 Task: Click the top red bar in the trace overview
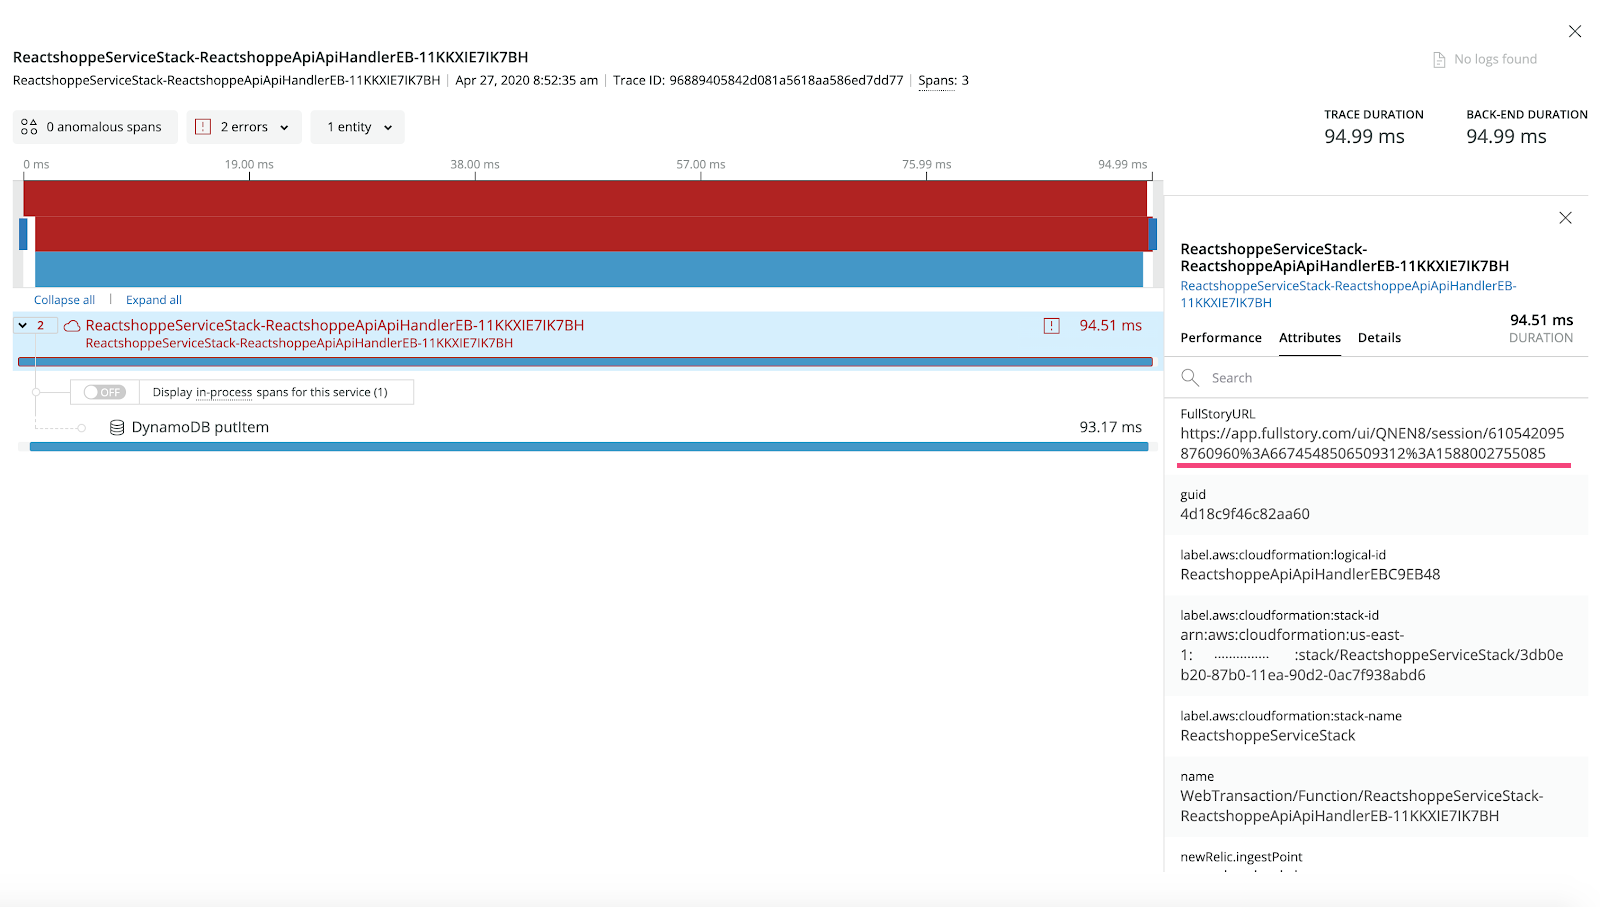point(585,199)
